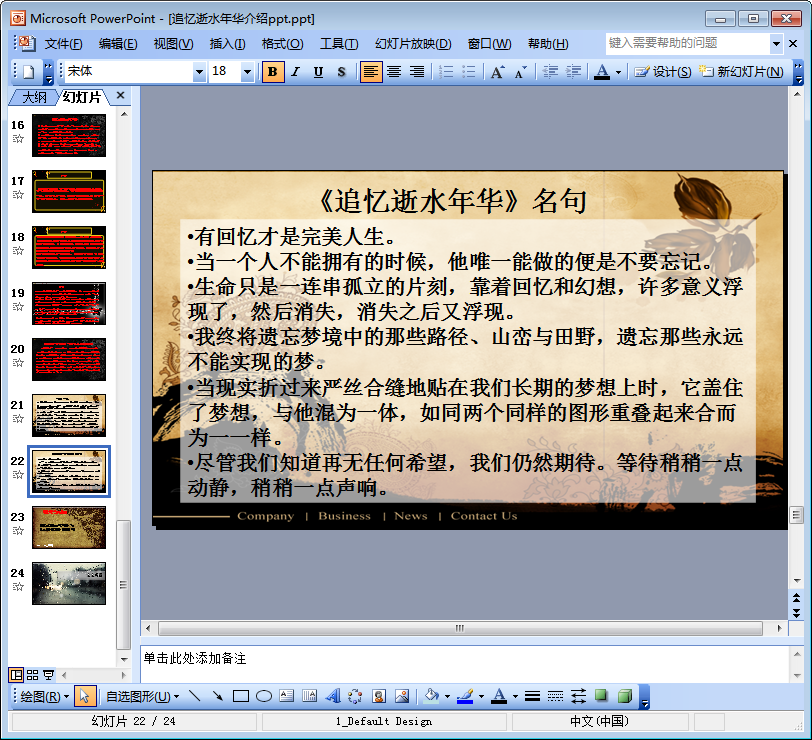Screen dimensions: 812x740
Task: Switch to 大纲 outline tab
Action: (34, 97)
